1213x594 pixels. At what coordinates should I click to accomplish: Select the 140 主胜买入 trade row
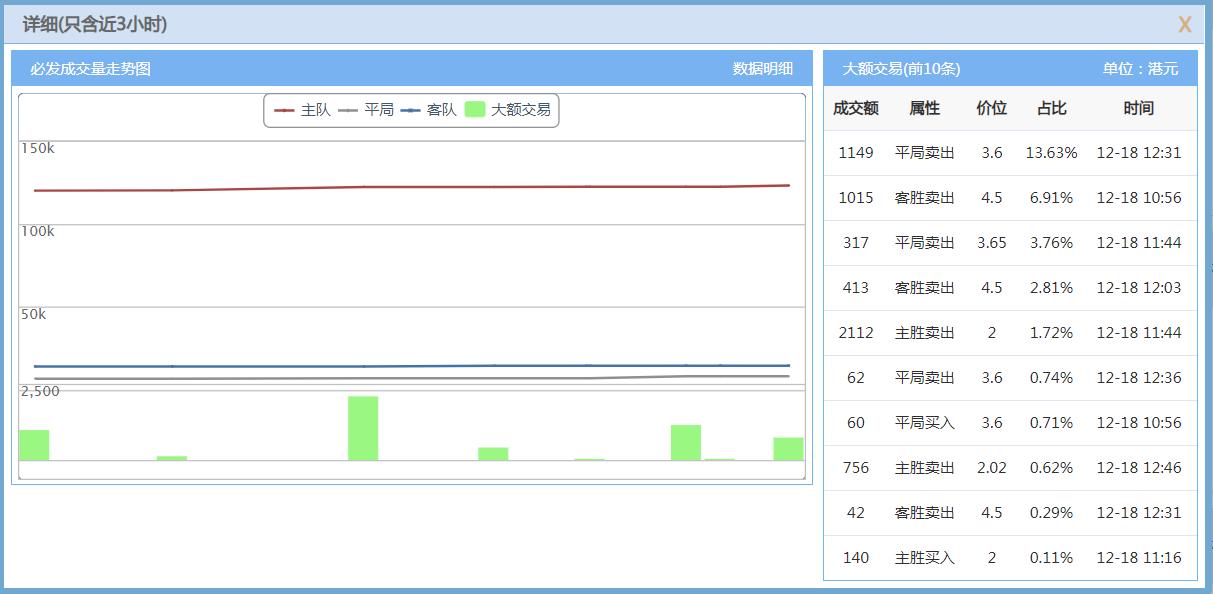coord(1000,557)
